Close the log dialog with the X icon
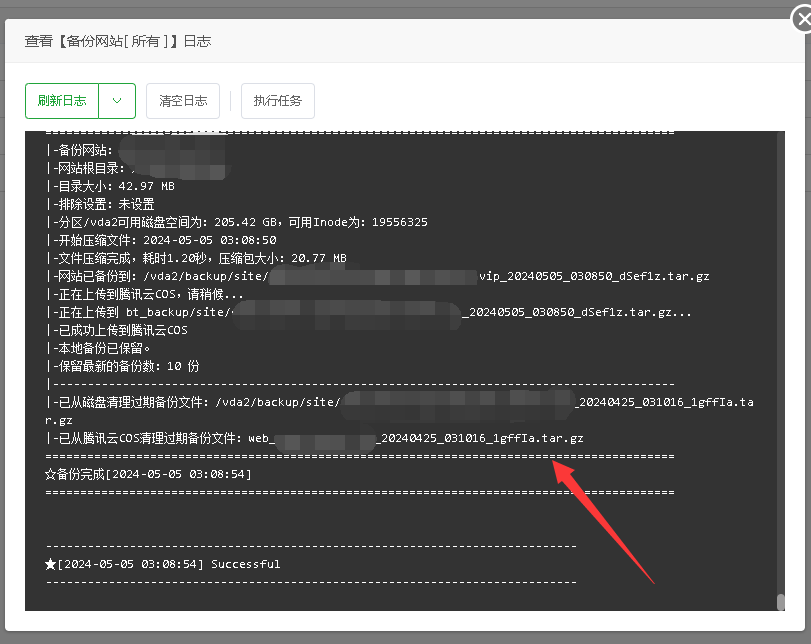This screenshot has height=644, width=811. click(803, 20)
